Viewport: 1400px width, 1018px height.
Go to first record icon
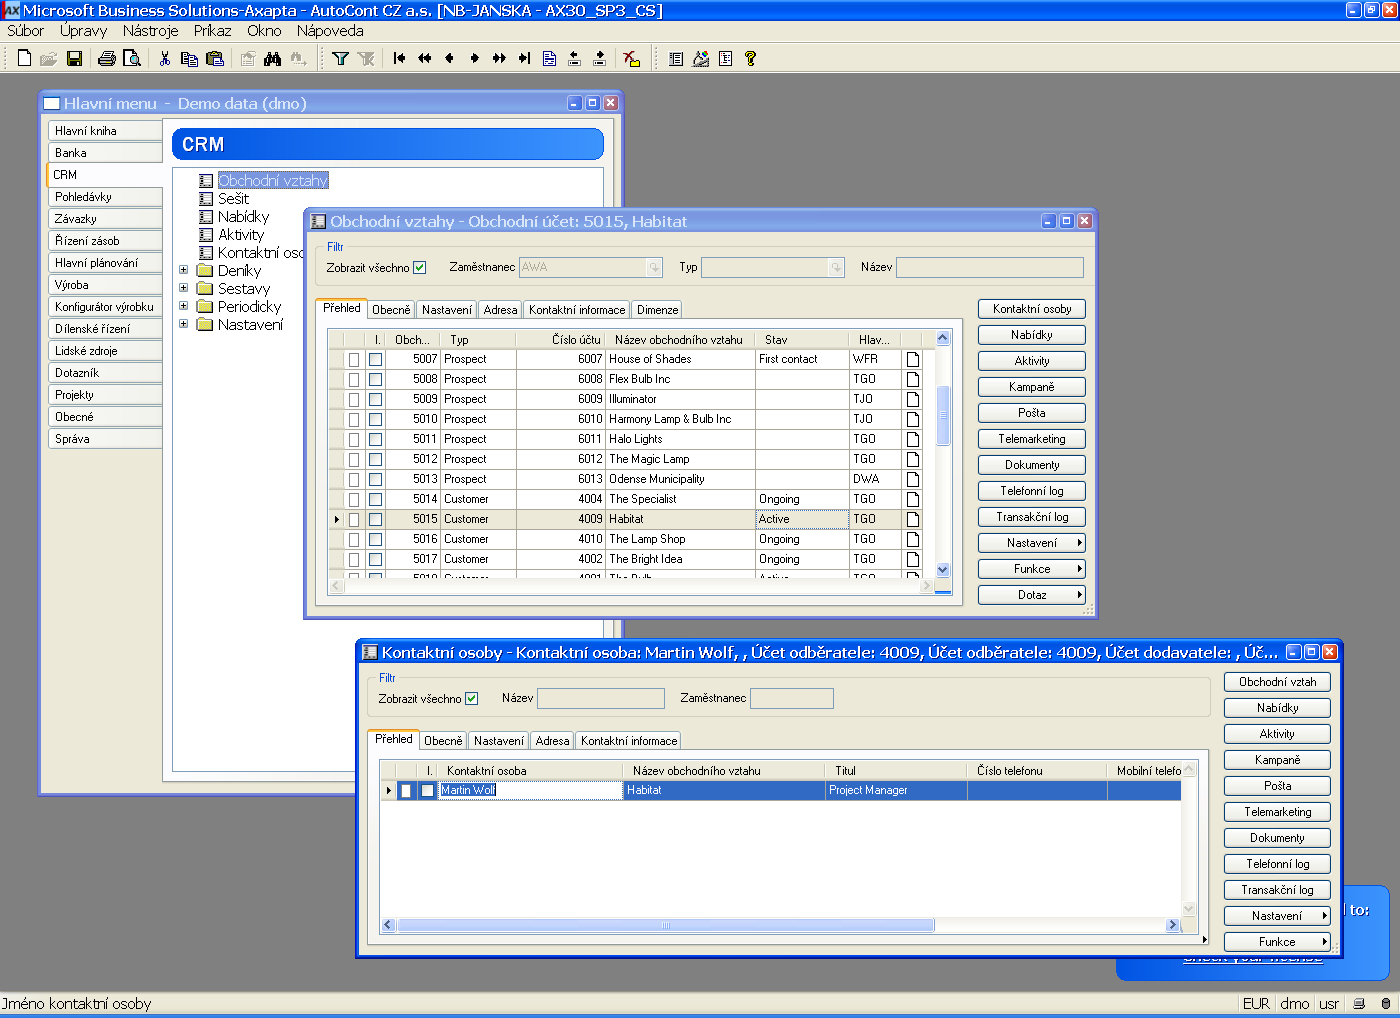399,58
